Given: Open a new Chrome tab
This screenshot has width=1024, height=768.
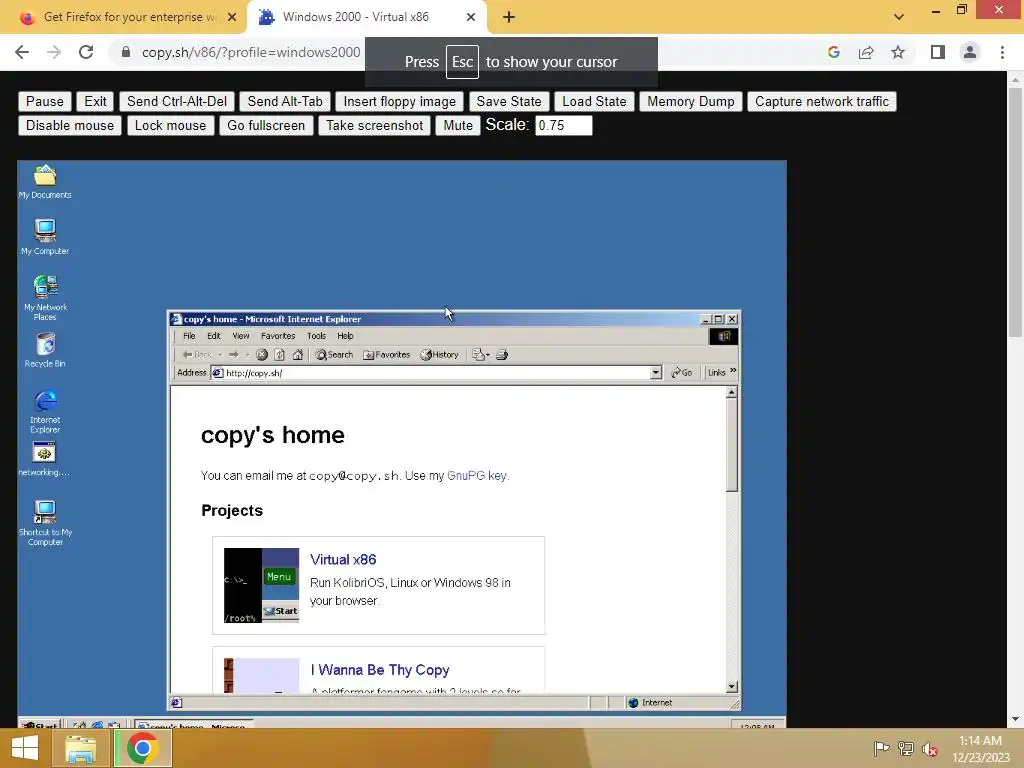Looking at the screenshot, I should 509,18.
